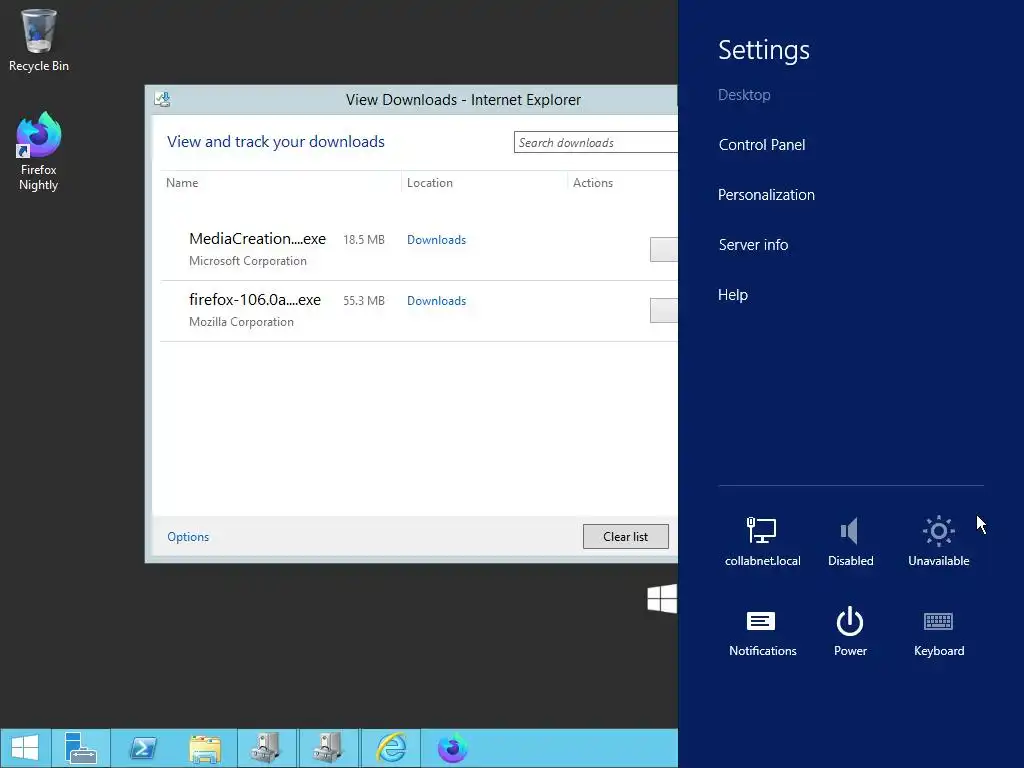
Task: Open PowerShell from taskbar
Action: coord(143,748)
